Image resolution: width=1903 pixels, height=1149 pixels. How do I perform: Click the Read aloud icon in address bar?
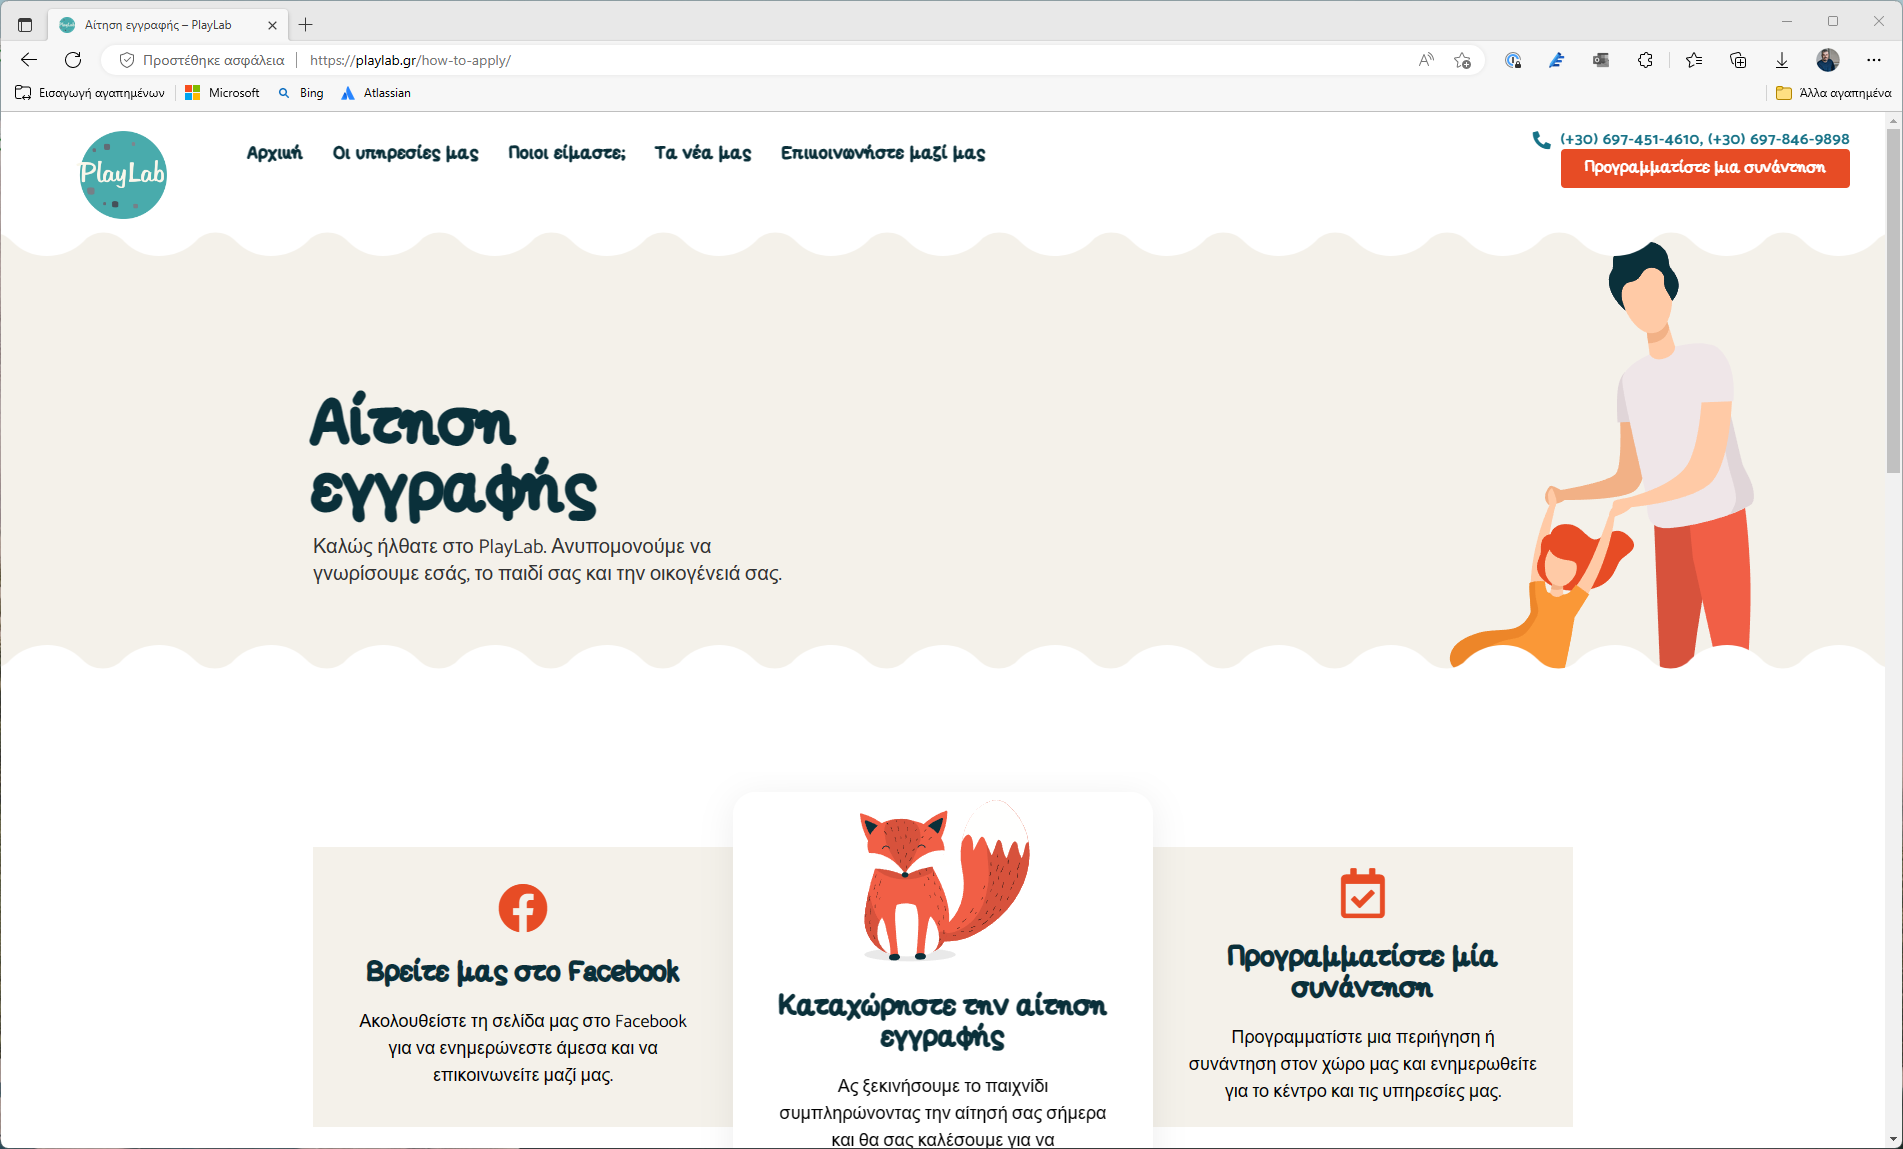pos(1426,60)
